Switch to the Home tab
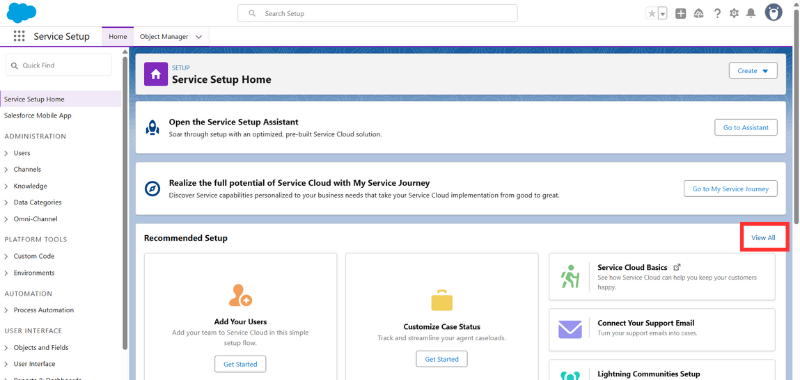The height and width of the screenshot is (380, 800). coord(118,37)
